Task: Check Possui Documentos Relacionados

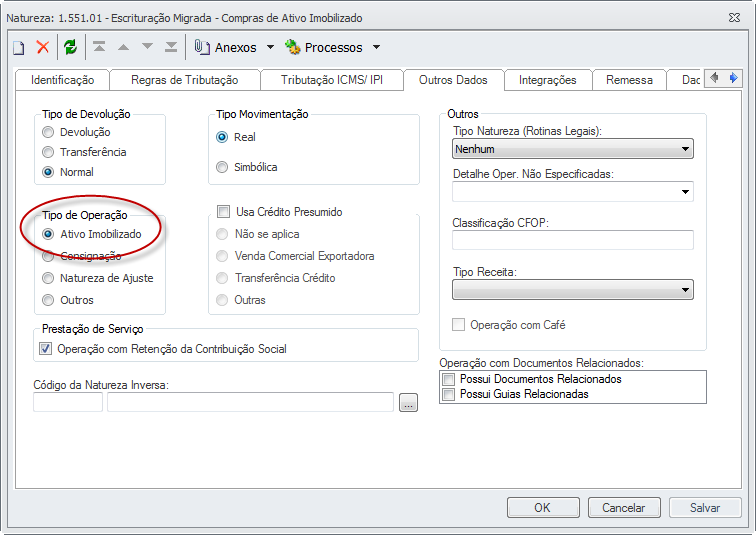Action: (x=449, y=379)
